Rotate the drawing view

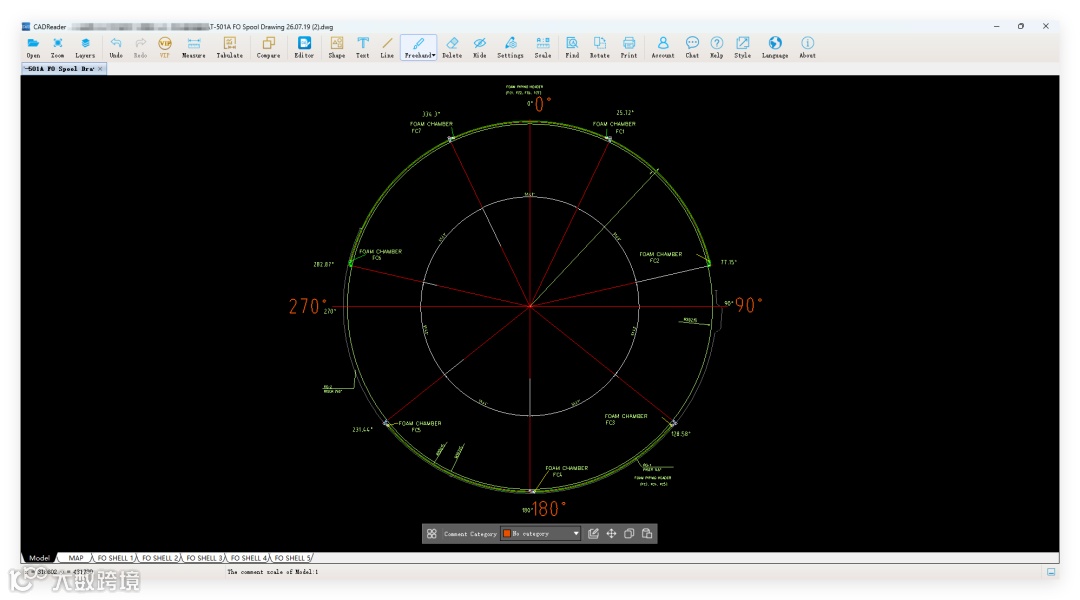click(x=599, y=47)
